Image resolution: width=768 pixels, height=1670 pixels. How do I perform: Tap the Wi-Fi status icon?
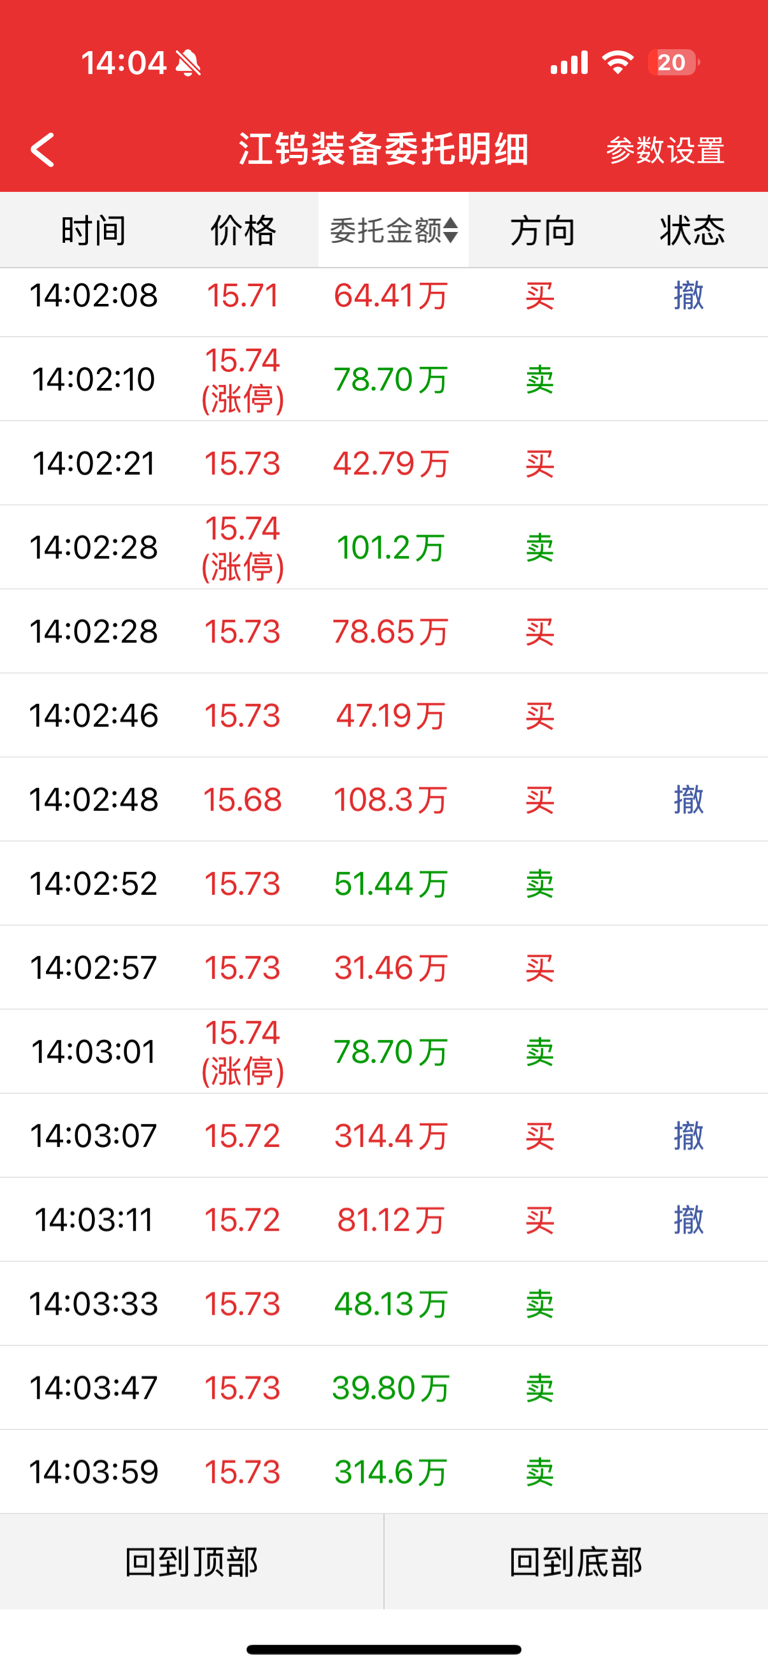tap(619, 63)
